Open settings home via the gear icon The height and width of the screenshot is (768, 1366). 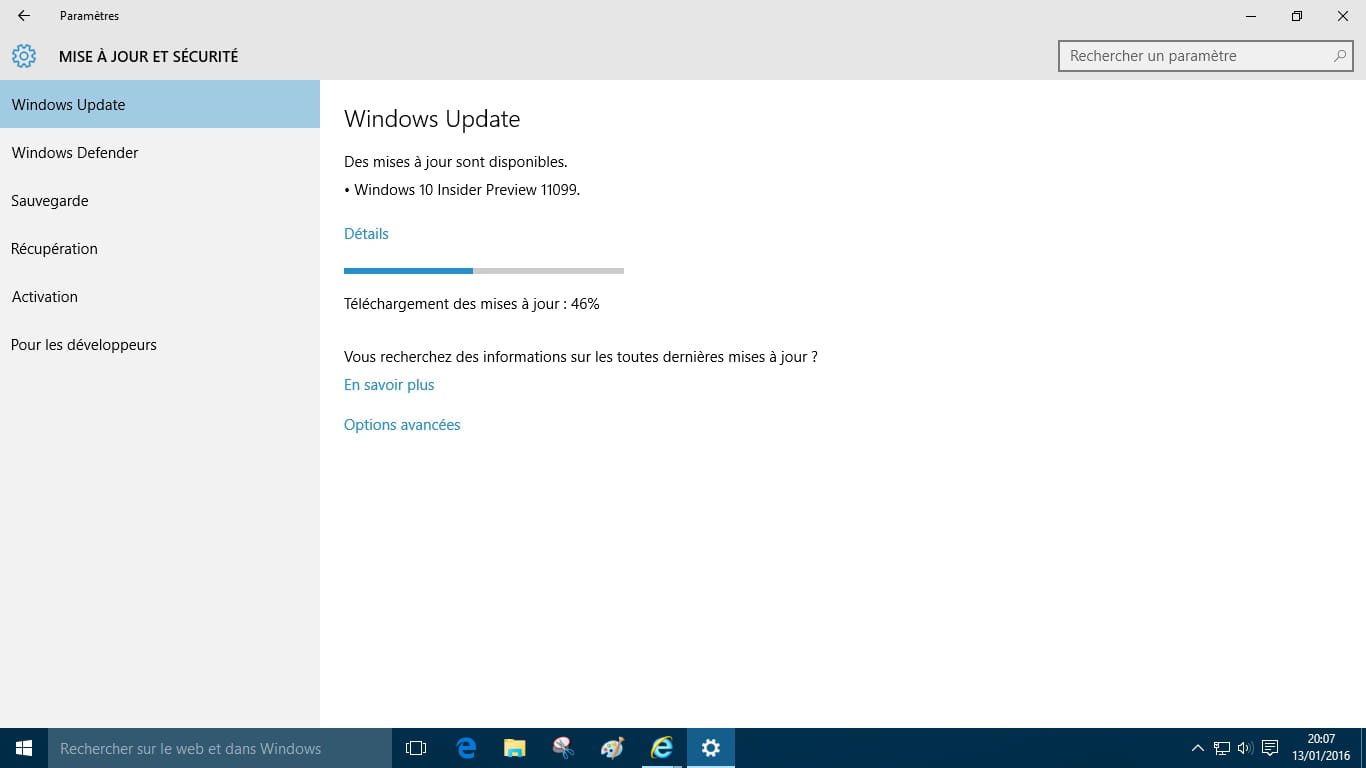pos(24,56)
